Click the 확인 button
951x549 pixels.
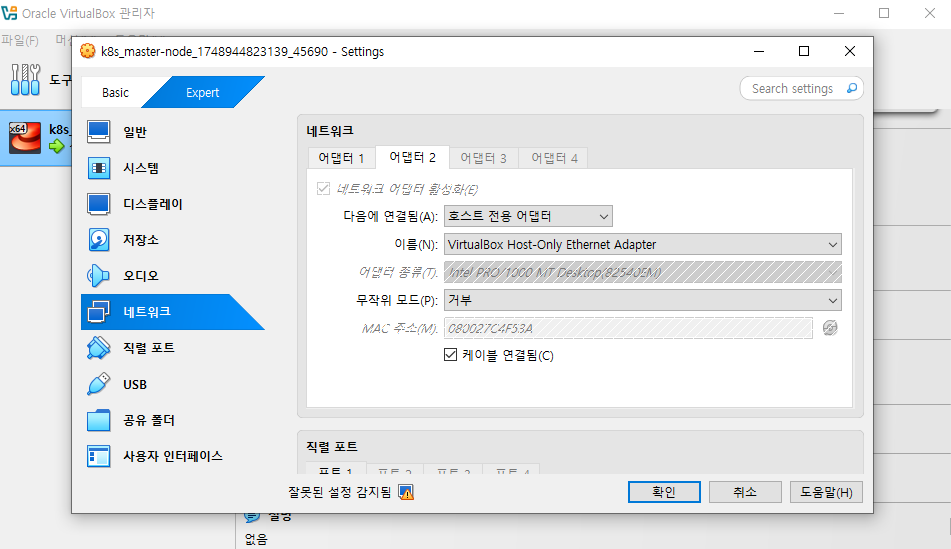tap(664, 492)
